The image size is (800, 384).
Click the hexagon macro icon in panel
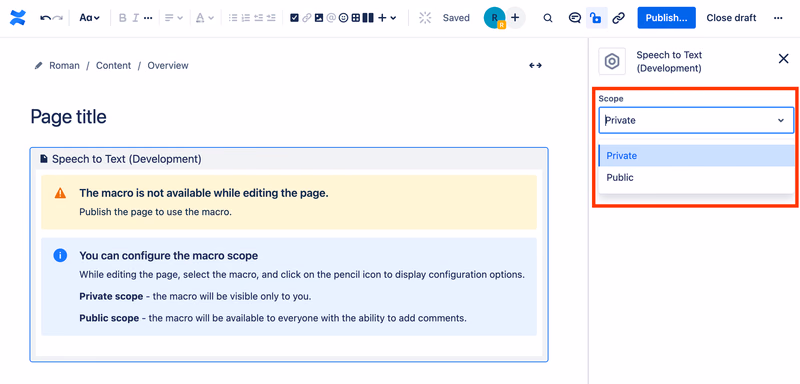point(612,62)
